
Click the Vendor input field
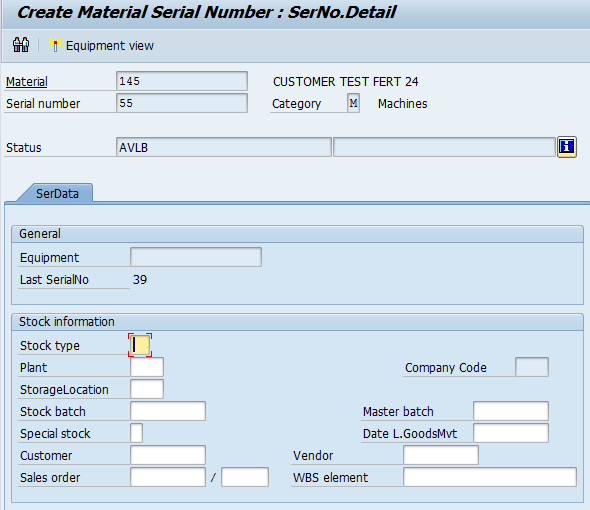tap(441, 455)
